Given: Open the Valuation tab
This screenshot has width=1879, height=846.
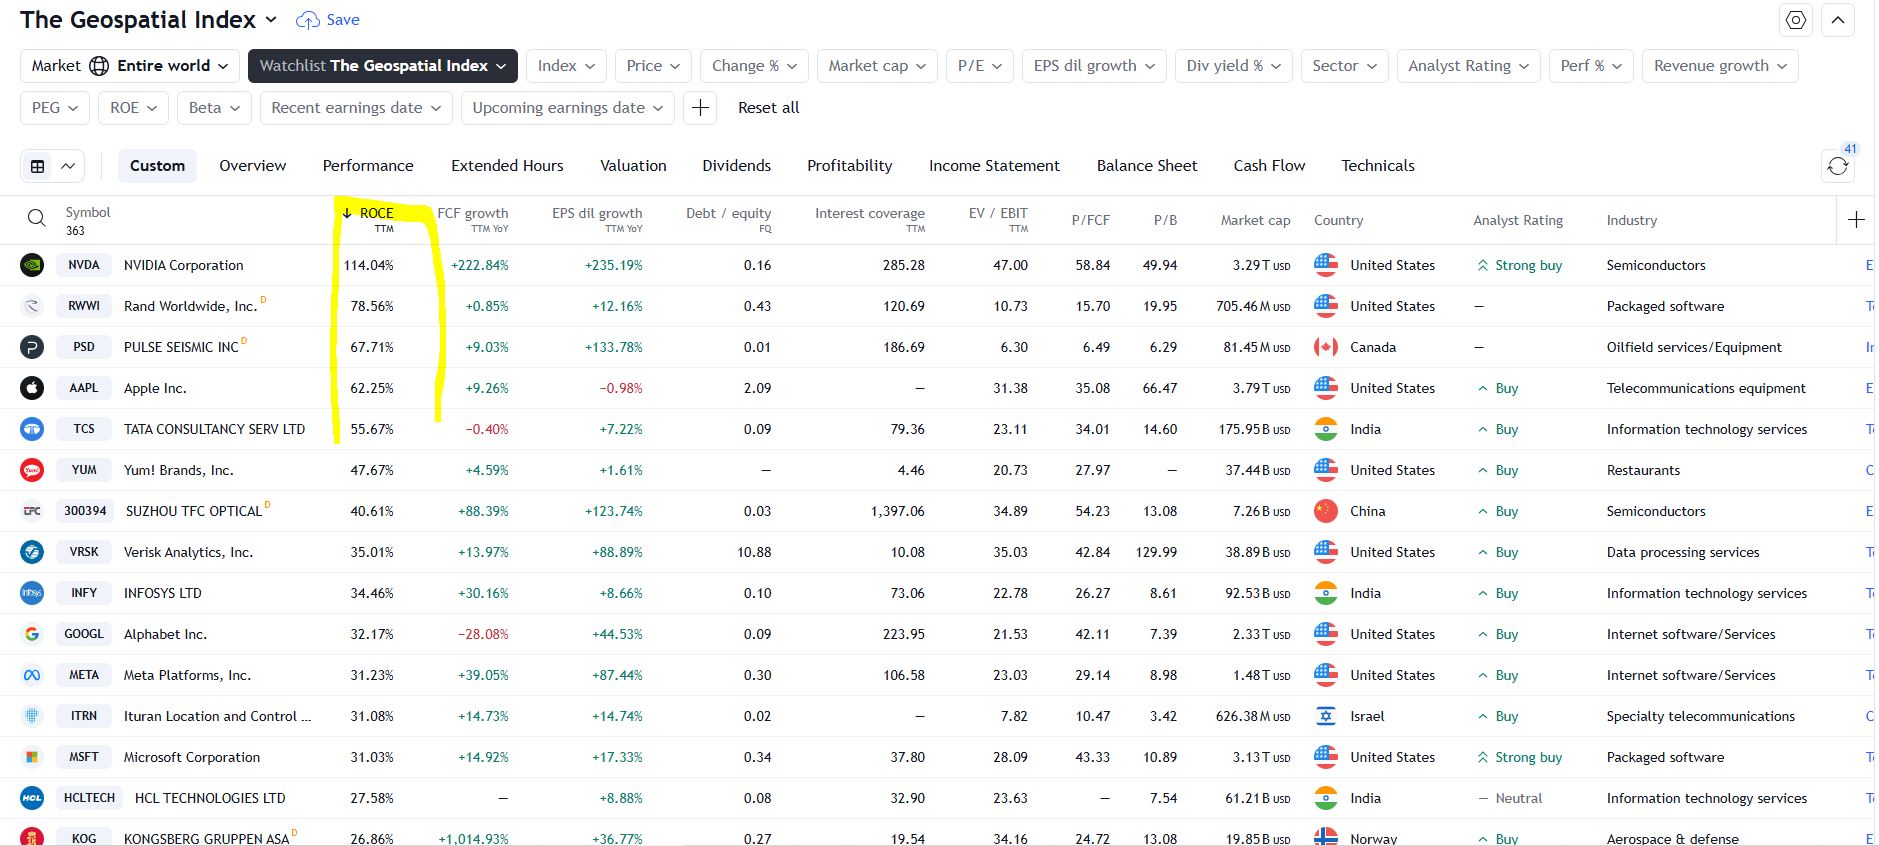Looking at the screenshot, I should [x=633, y=166].
